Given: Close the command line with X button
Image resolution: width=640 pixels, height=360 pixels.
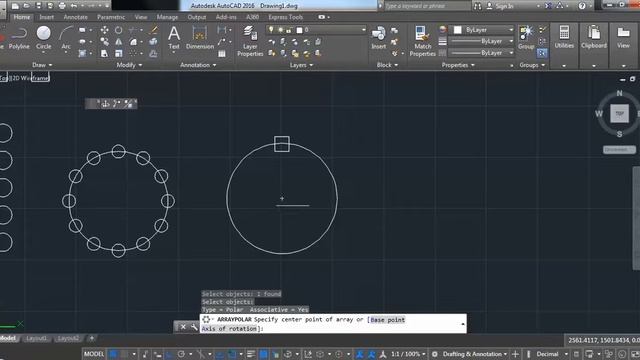Looking at the screenshot, I should click(183, 327).
